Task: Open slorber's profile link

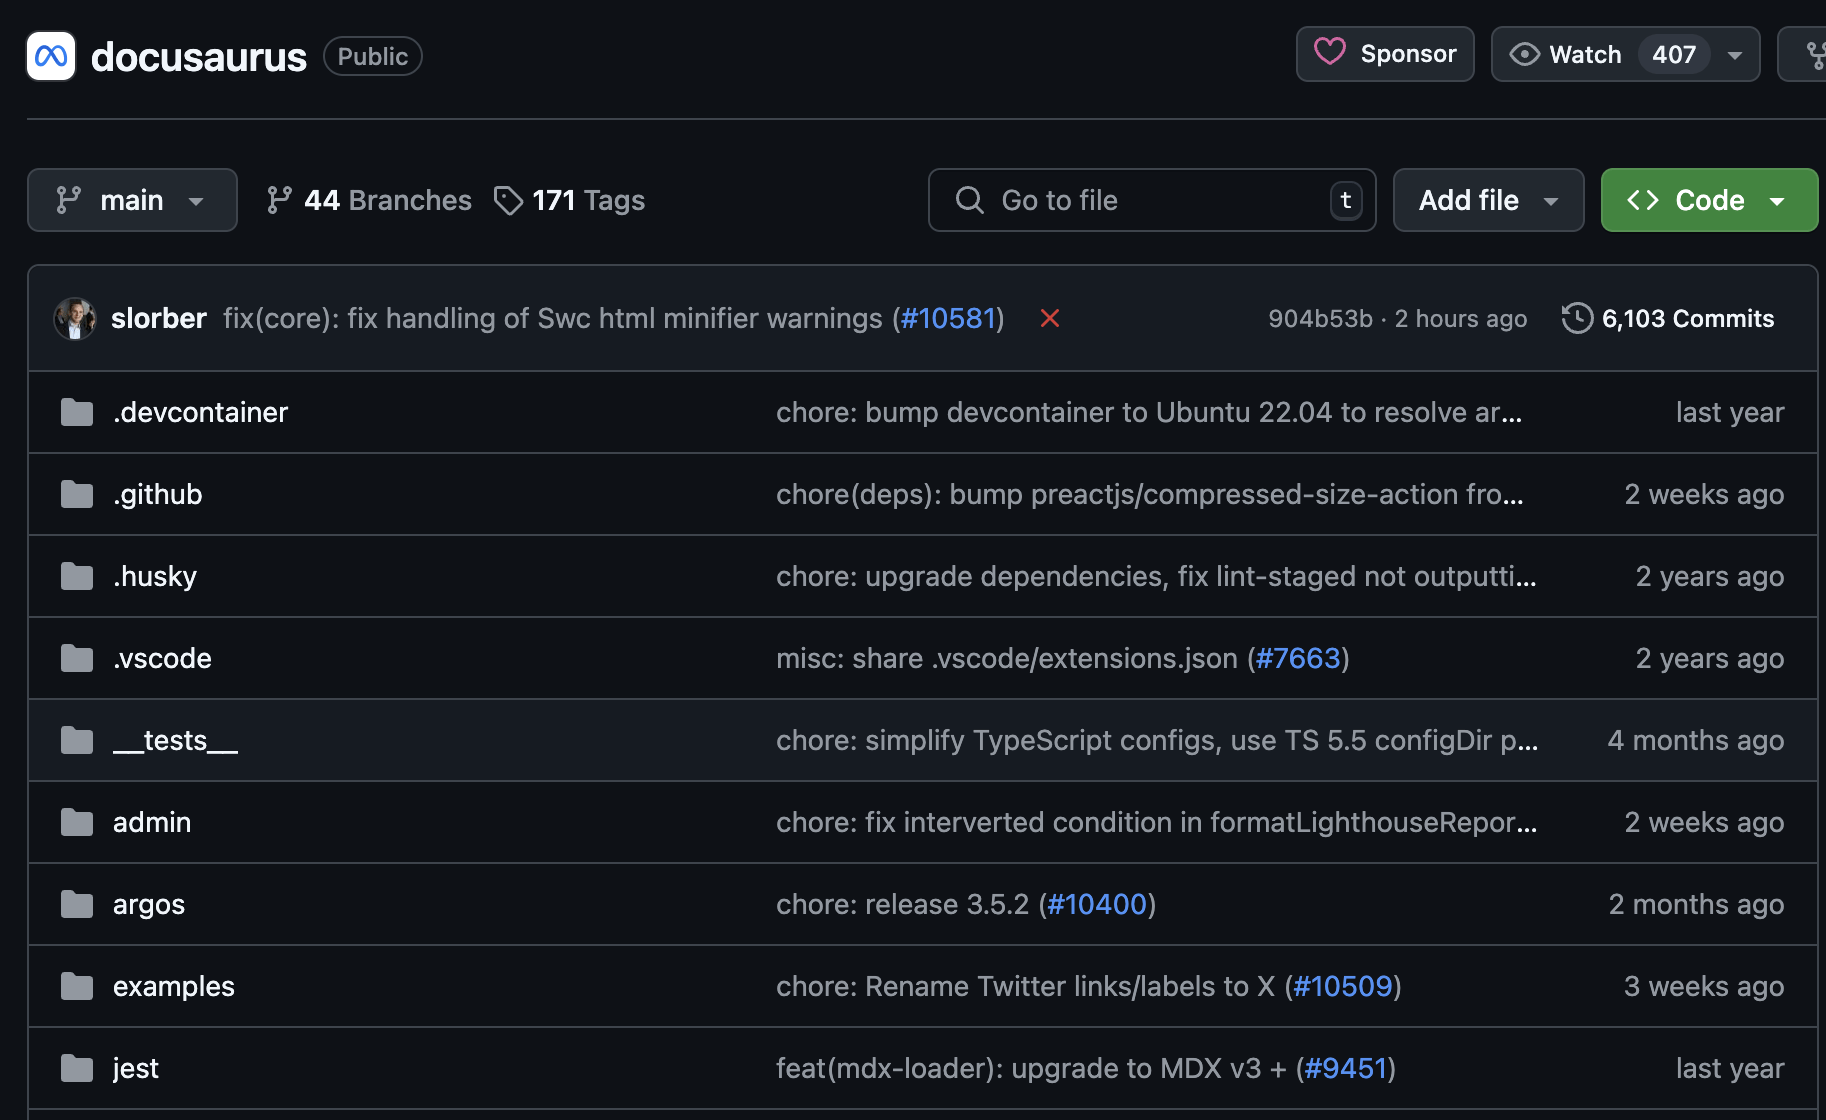Action: click(x=158, y=318)
